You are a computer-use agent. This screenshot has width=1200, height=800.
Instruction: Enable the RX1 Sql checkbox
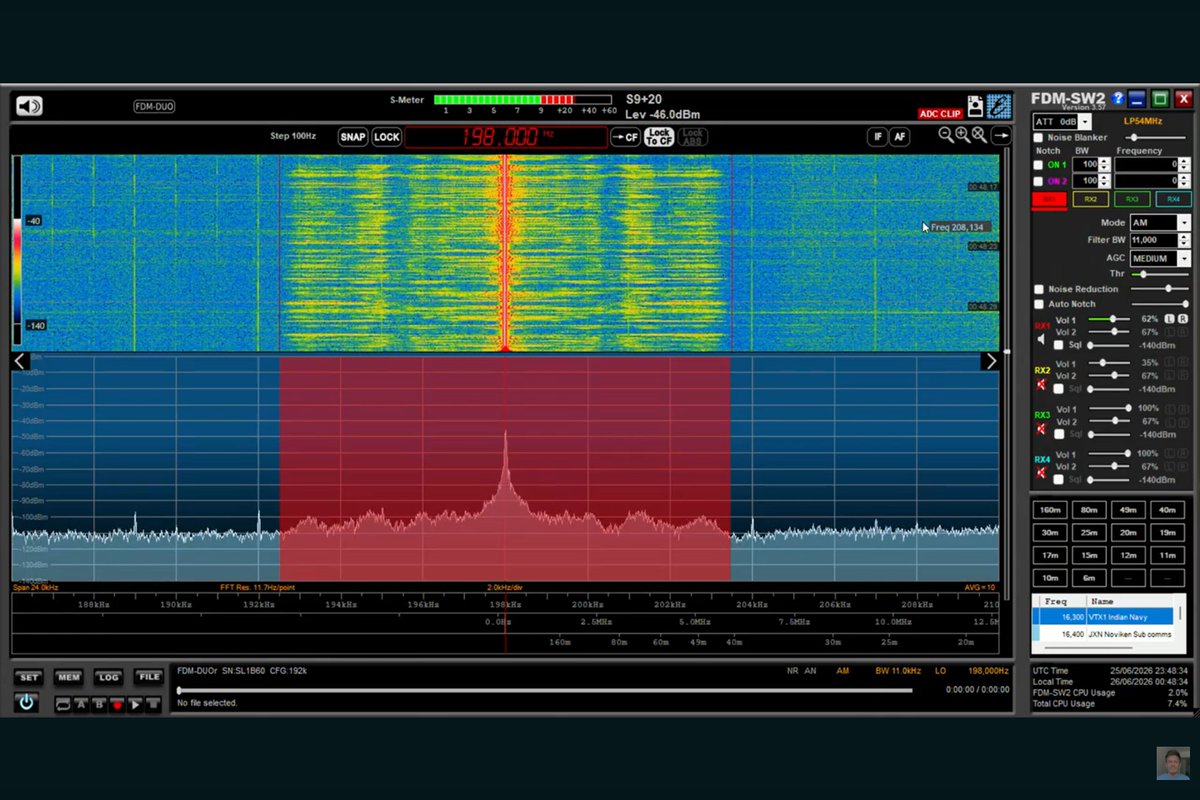1059,344
